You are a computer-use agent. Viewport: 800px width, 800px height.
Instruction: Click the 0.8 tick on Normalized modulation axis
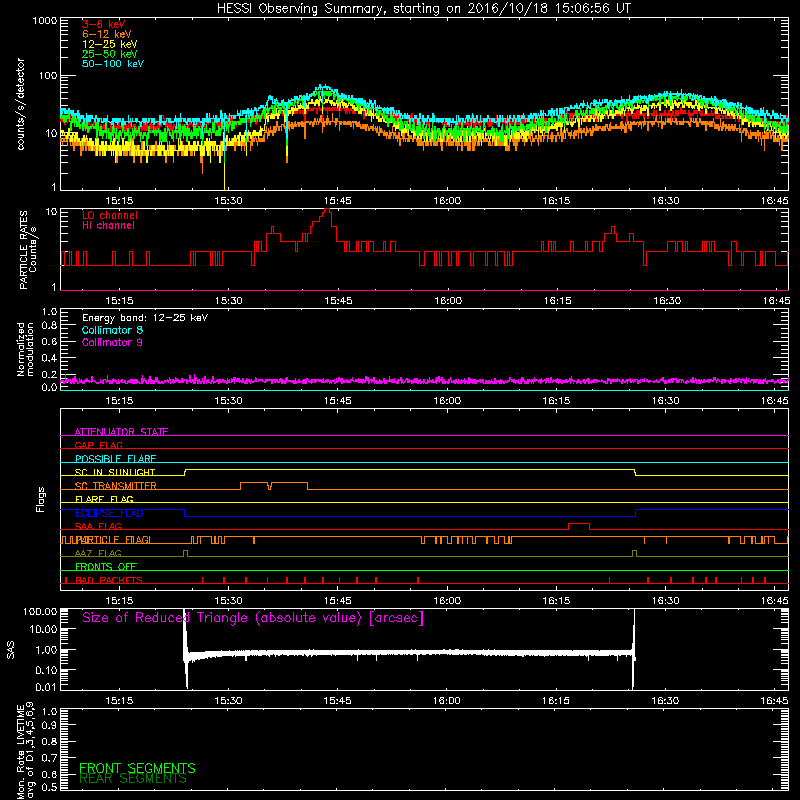click(49, 326)
